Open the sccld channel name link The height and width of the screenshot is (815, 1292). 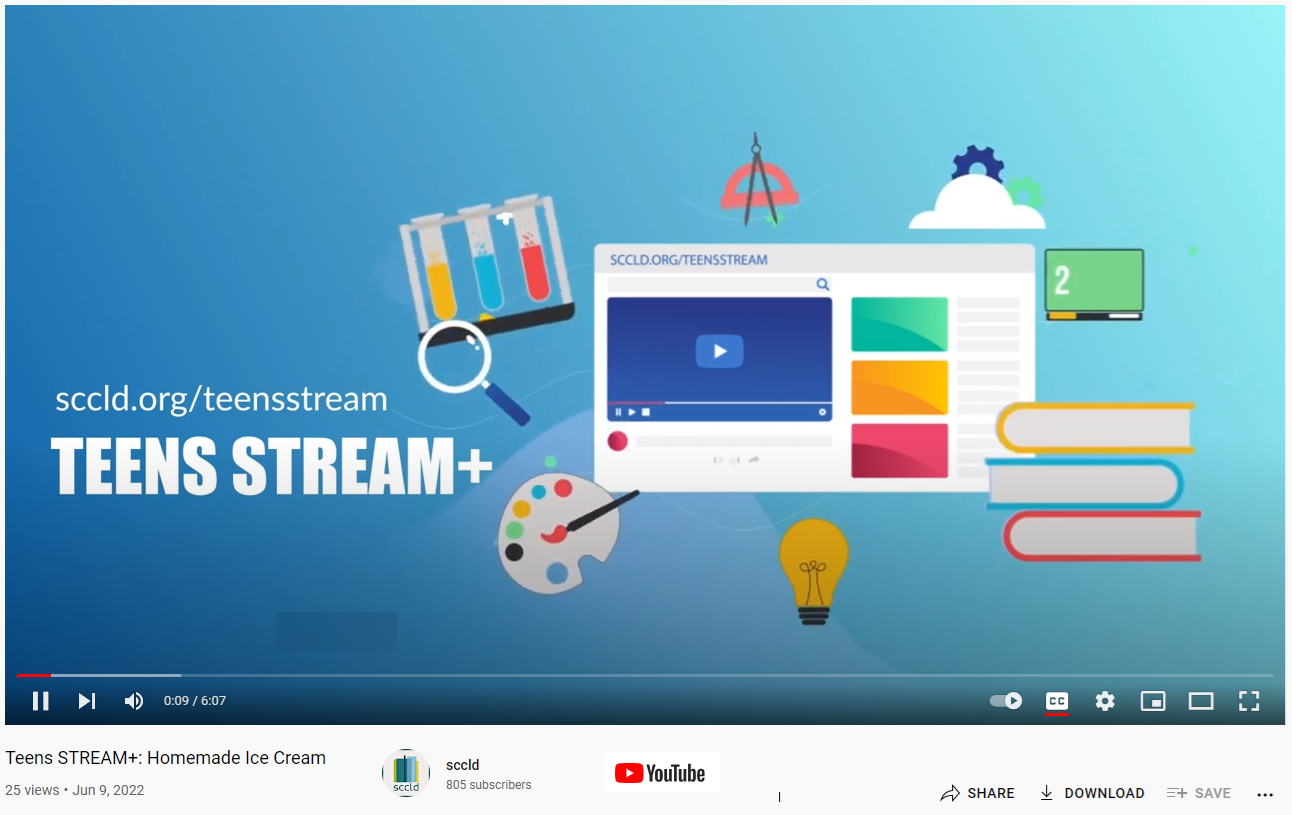point(462,765)
